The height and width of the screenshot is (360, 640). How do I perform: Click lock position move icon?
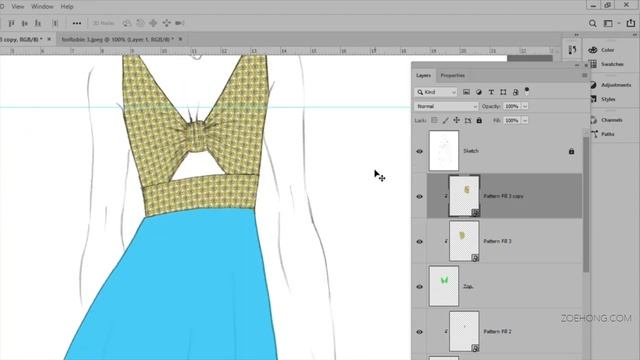click(x=456, y=120)
